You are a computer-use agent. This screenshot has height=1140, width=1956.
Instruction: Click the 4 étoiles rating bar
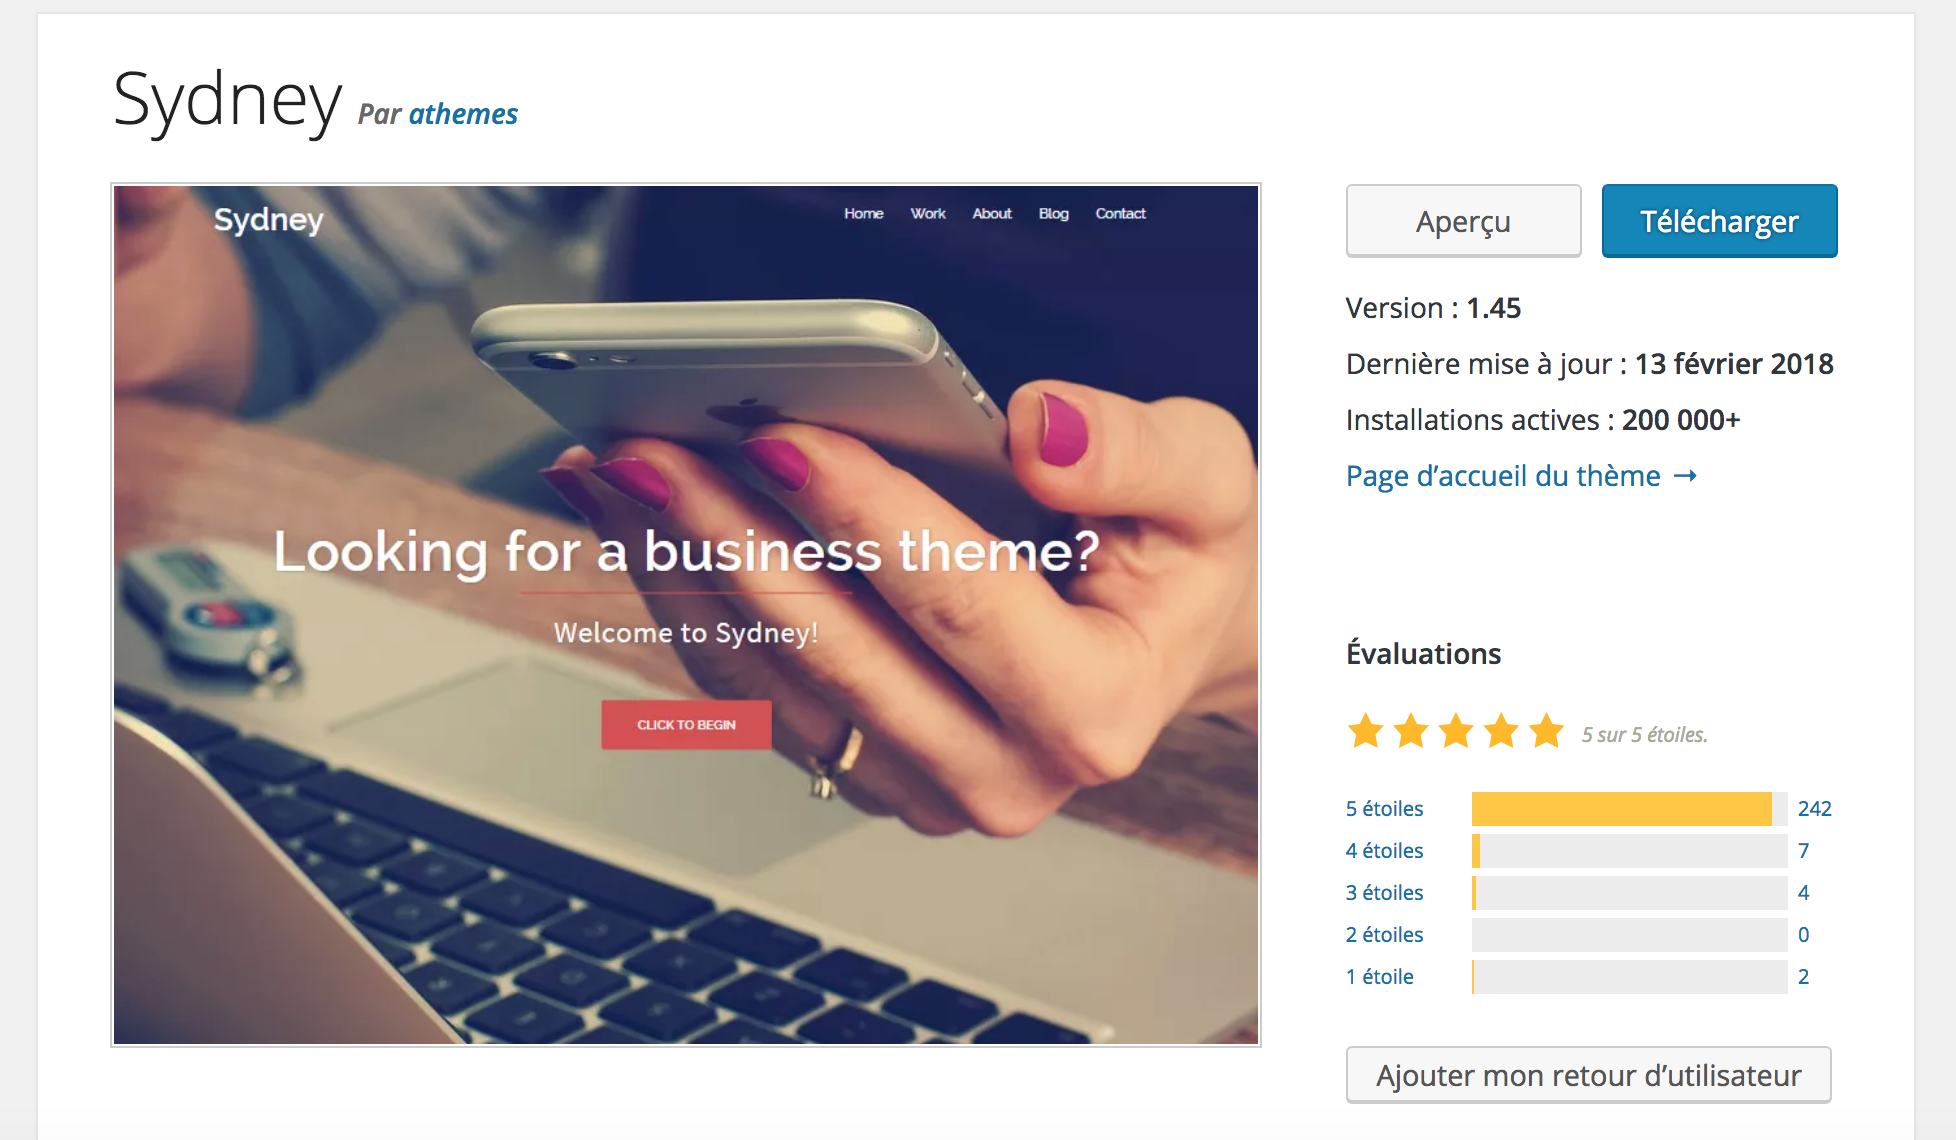(1629, 850)
